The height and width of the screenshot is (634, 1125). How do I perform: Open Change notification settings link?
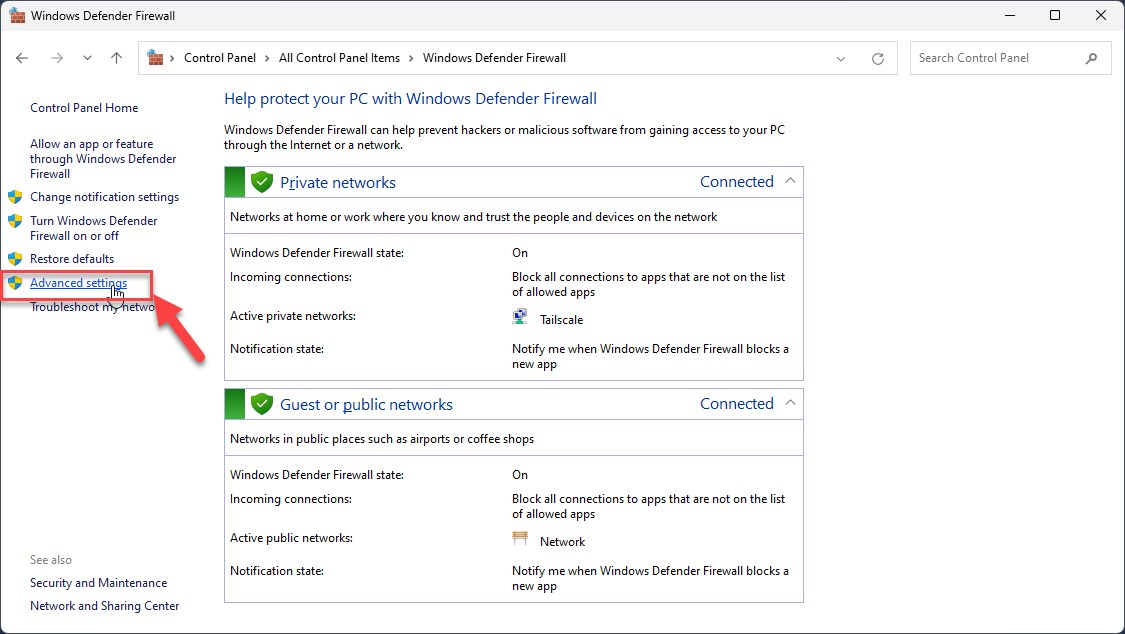(105, 197)
